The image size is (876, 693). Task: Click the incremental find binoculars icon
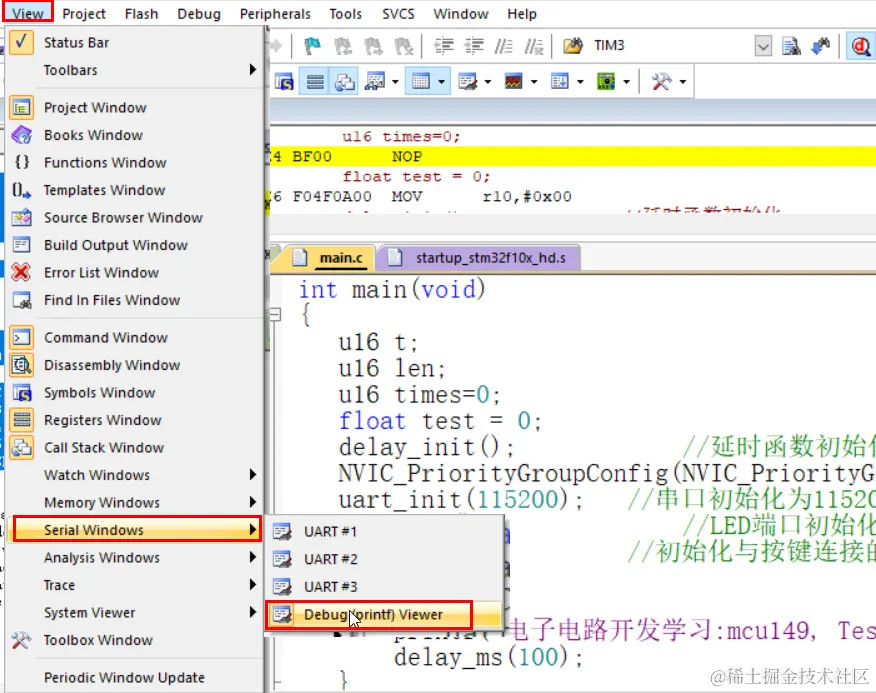(821, 46)
